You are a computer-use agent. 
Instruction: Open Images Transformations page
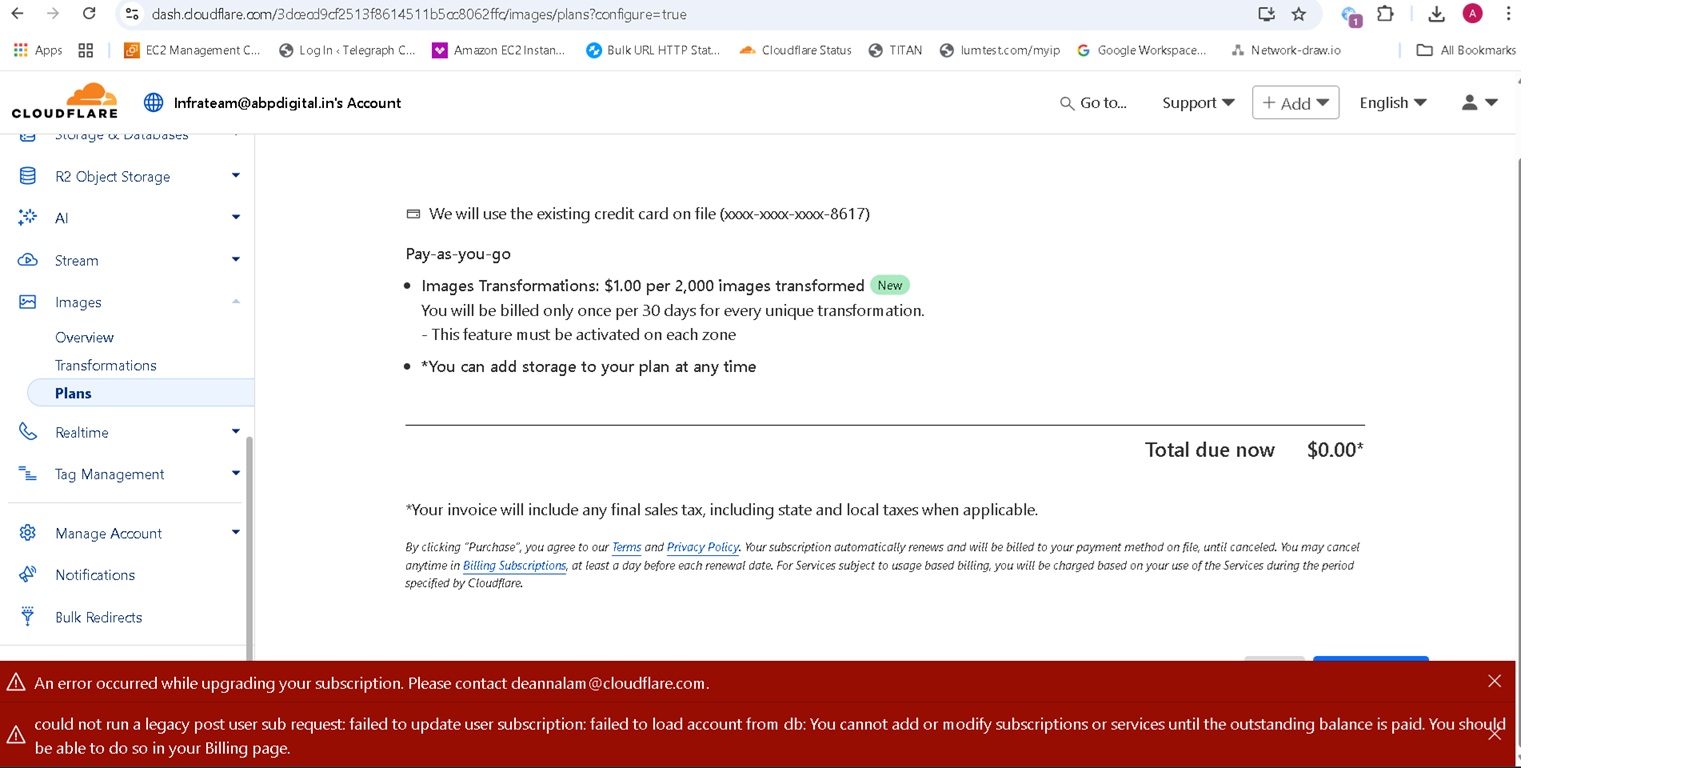[106, 365]
